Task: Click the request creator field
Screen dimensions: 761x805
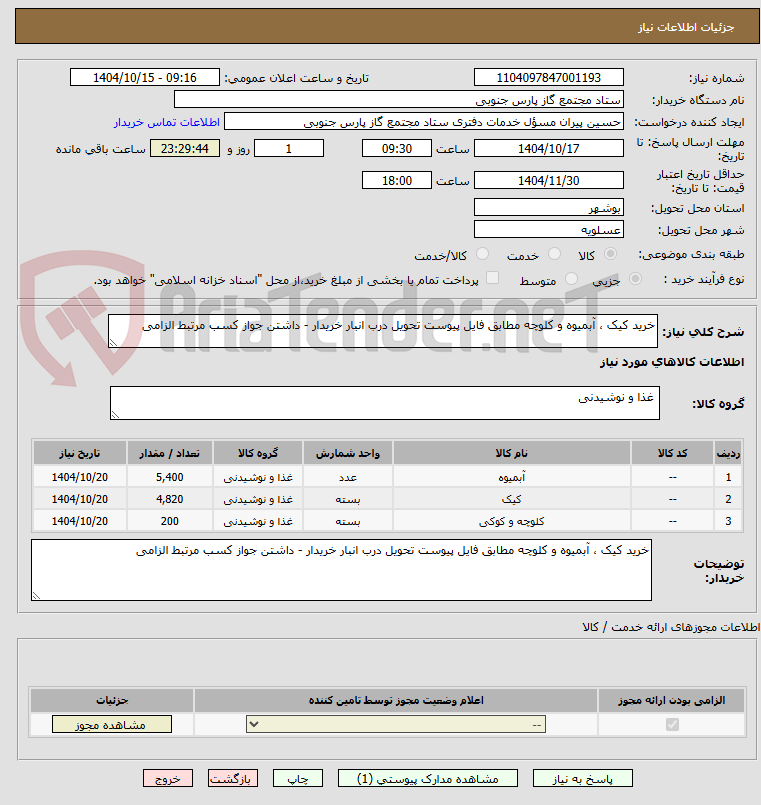Action: tap(424, 122)
